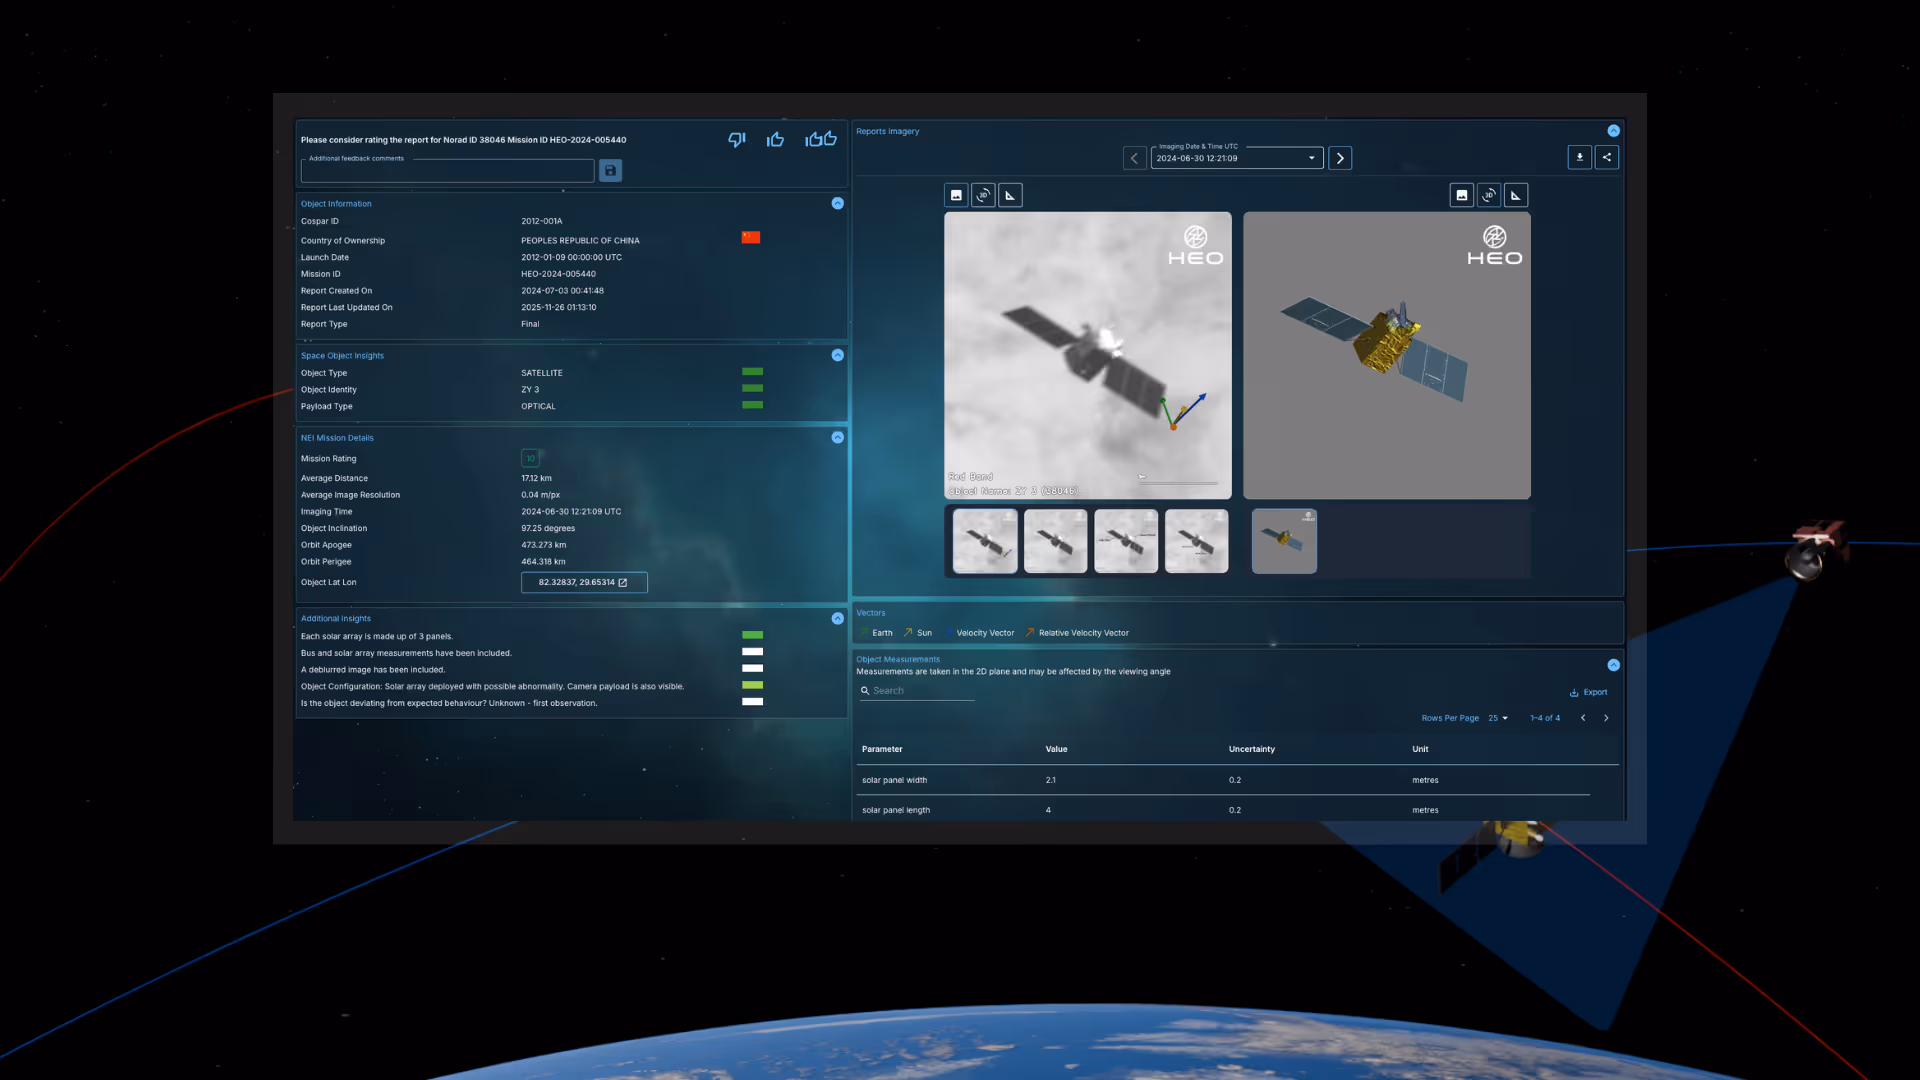
Task: Export the object measurements table
Action: point(1589,692)
